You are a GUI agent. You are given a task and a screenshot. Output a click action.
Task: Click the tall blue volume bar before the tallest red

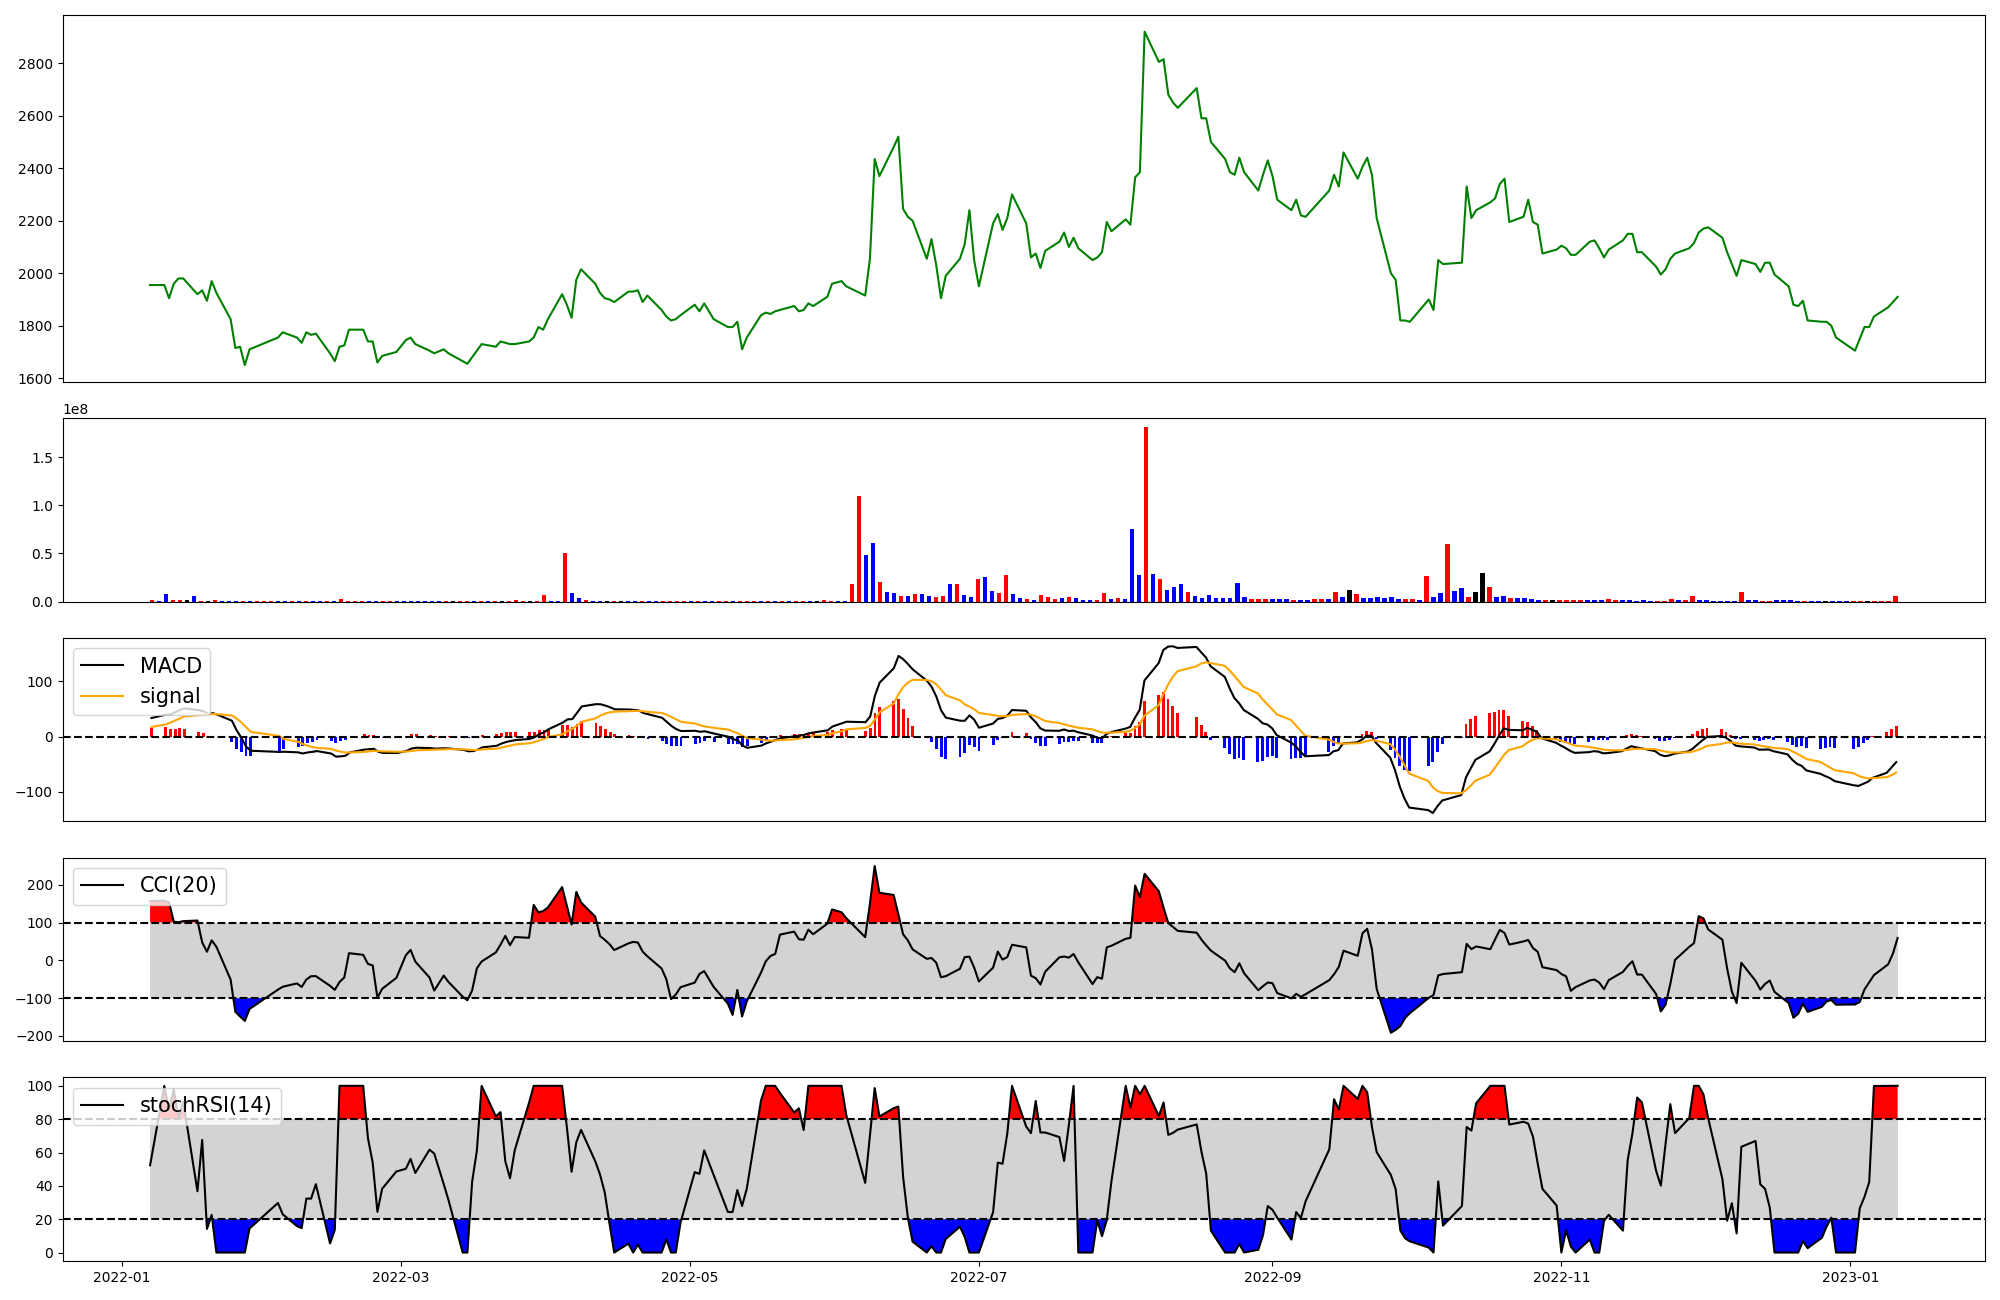pos(1132,566)
